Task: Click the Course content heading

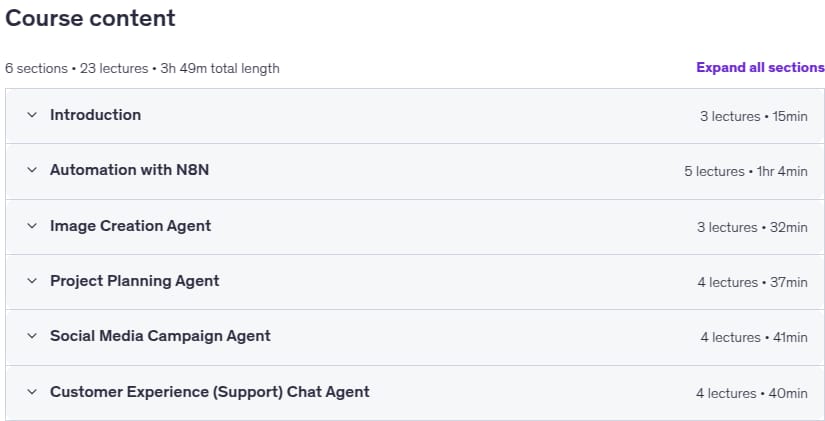Action: click(x=90, y=18)
